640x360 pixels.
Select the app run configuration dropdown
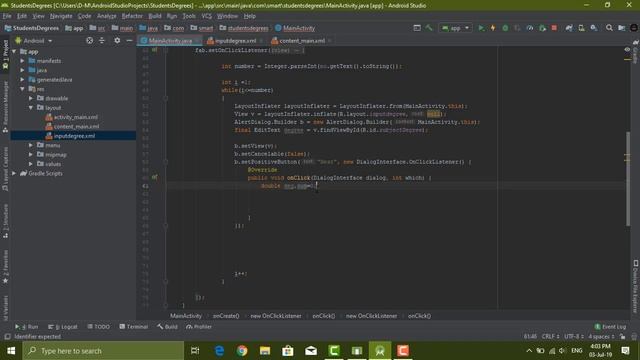455,28
